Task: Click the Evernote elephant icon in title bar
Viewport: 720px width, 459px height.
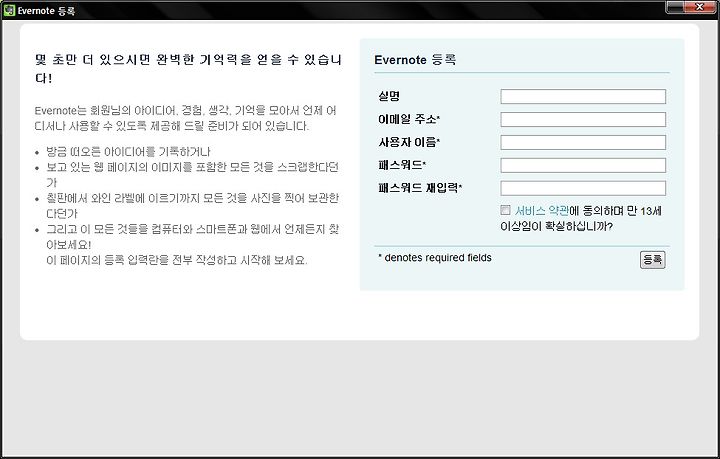Action: pos(9,10)
